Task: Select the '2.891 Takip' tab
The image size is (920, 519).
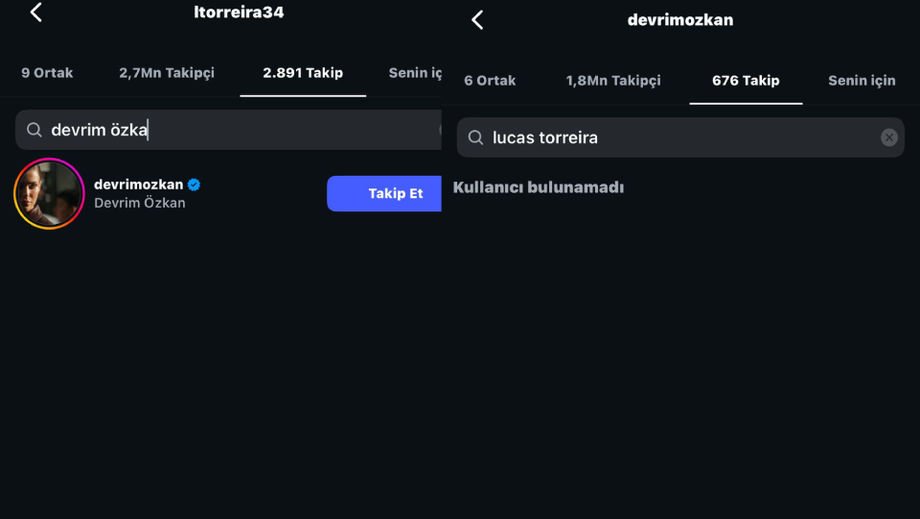Action: click(302, 73)
